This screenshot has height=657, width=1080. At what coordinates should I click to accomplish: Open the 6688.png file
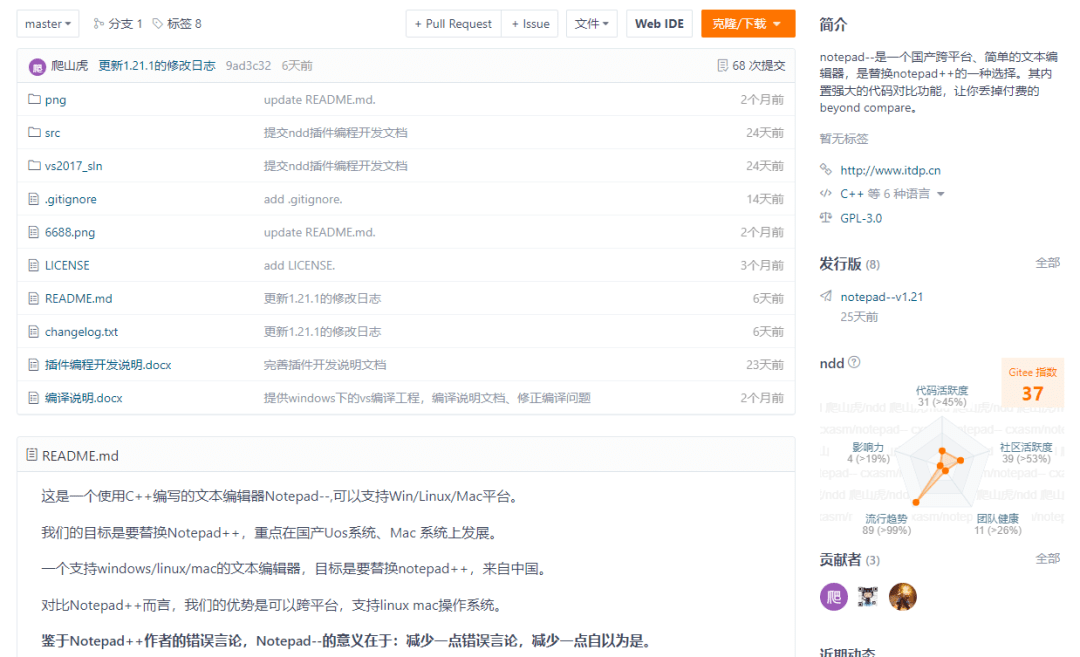[70, 233]
